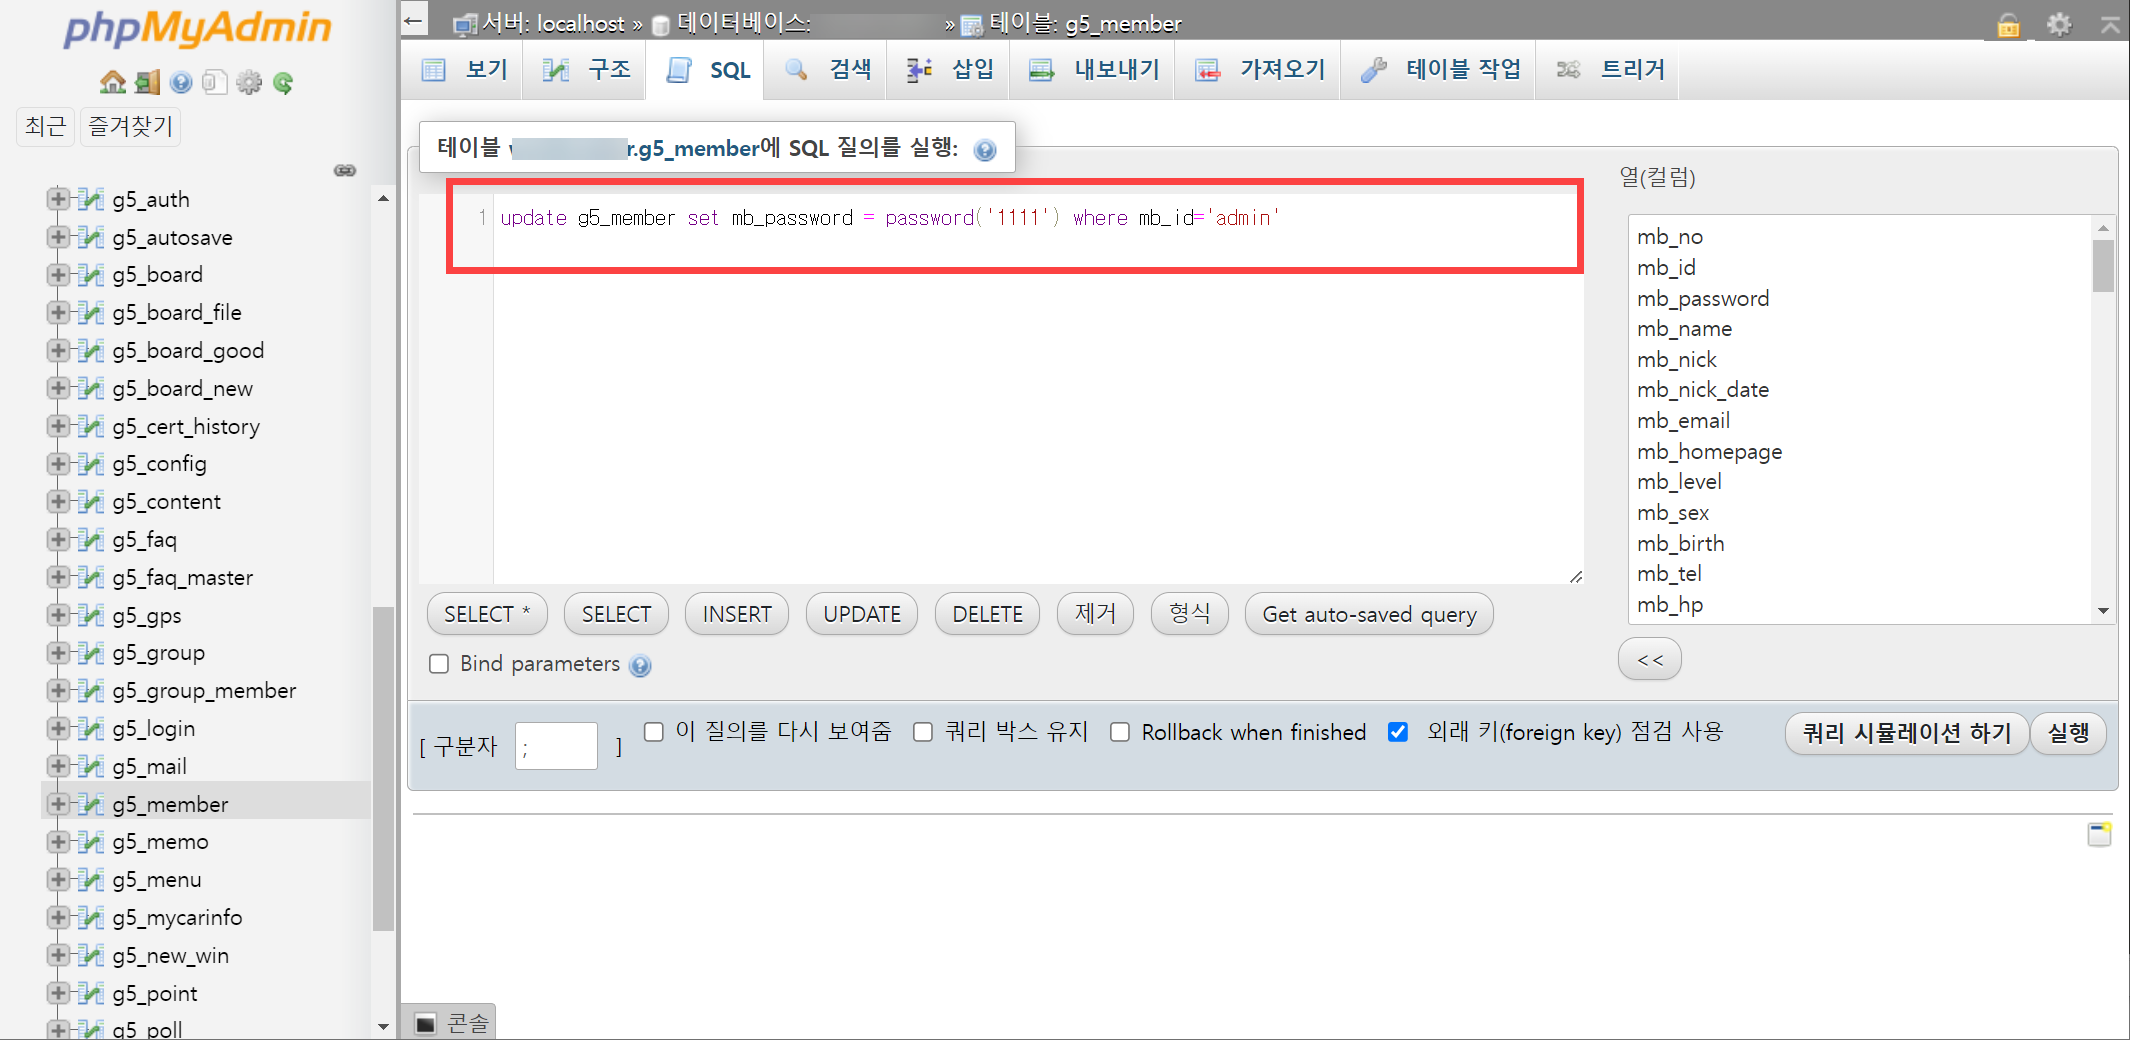The height and width of the screenshot is (1040, 2130).
Task: Open the settings gear at top right
Action: [2059, 24]
